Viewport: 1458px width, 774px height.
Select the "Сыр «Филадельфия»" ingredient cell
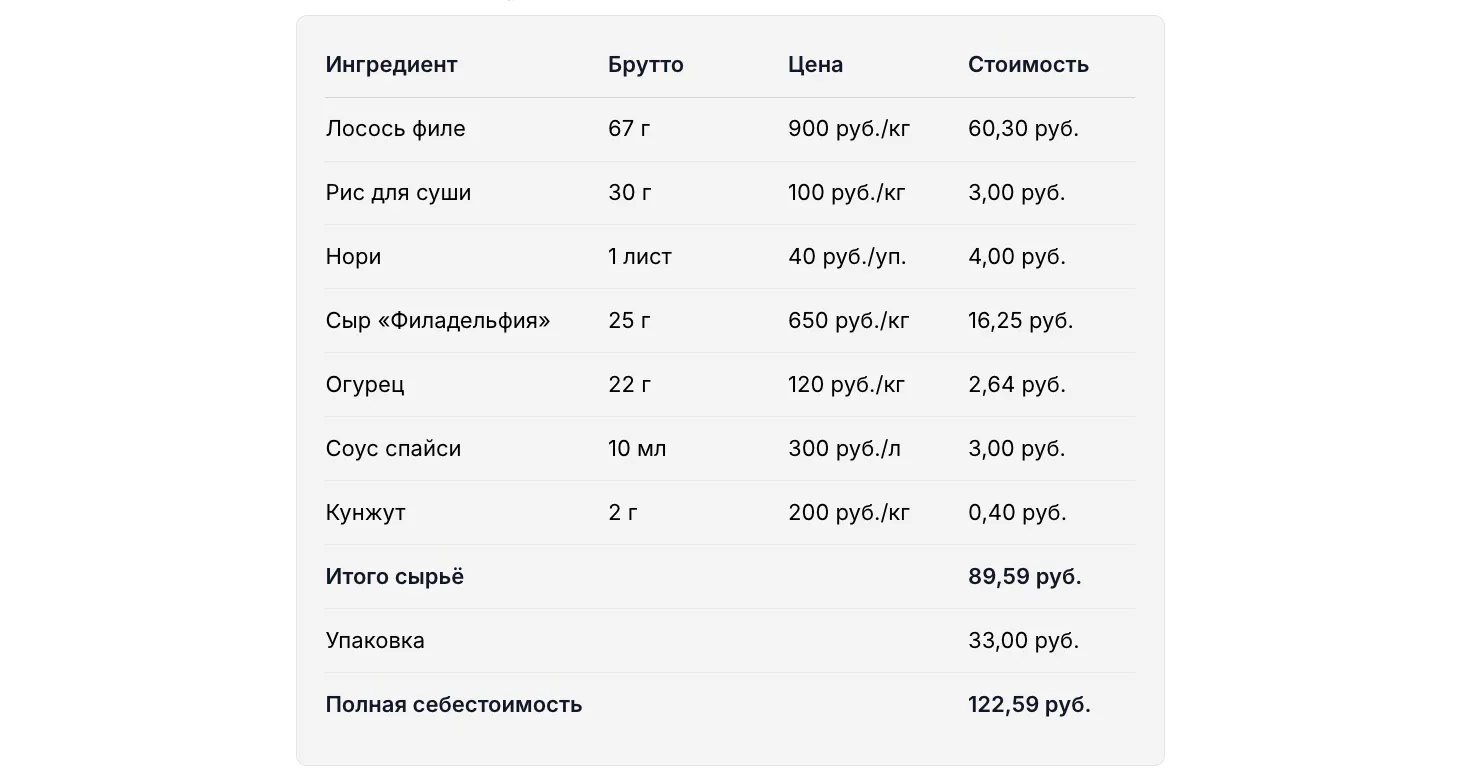pos(438,321)
